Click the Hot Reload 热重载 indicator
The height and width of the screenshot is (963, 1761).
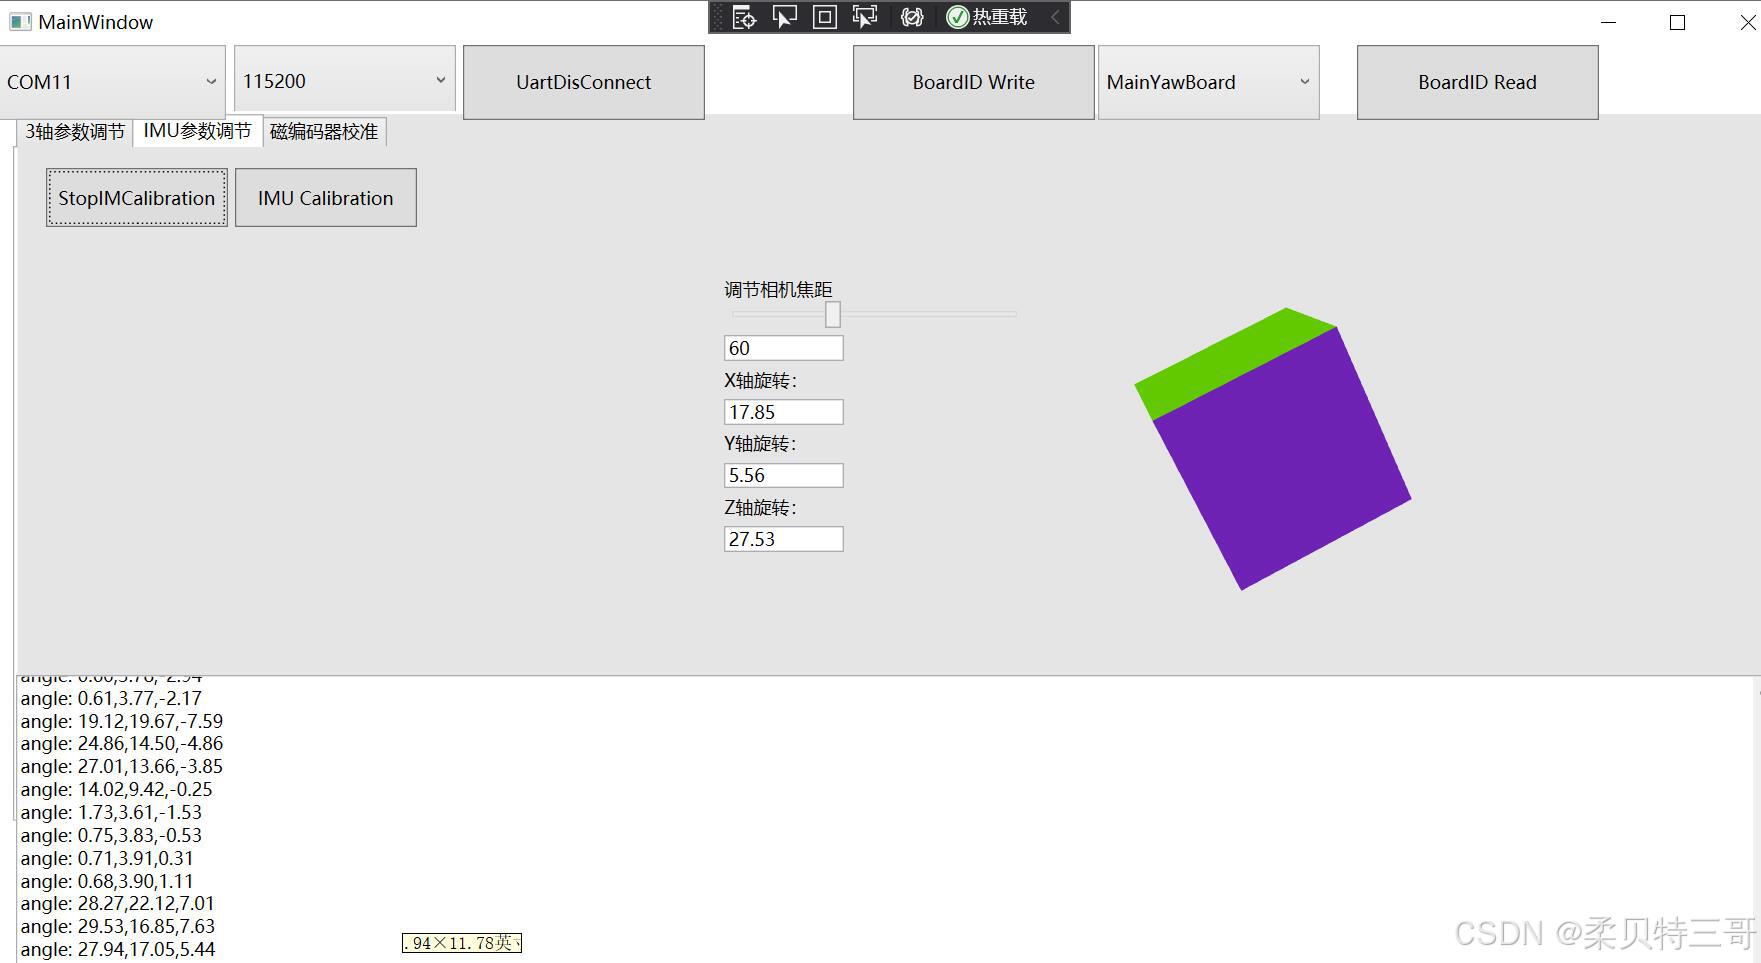[987, 17]
